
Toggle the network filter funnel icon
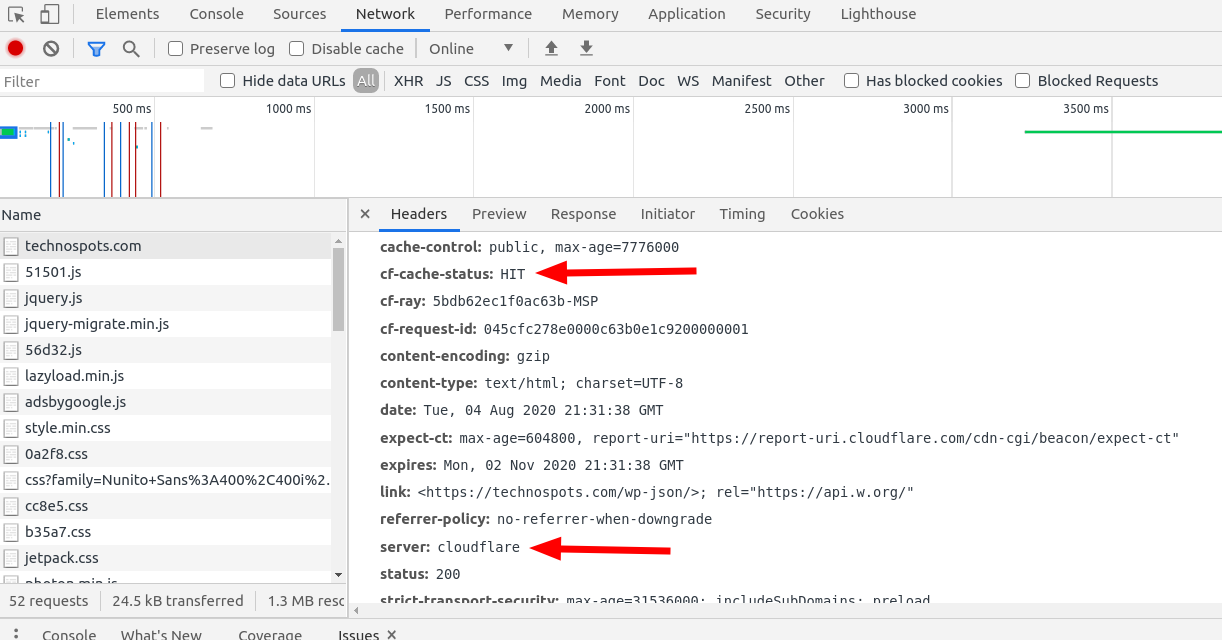coord(96,48)
